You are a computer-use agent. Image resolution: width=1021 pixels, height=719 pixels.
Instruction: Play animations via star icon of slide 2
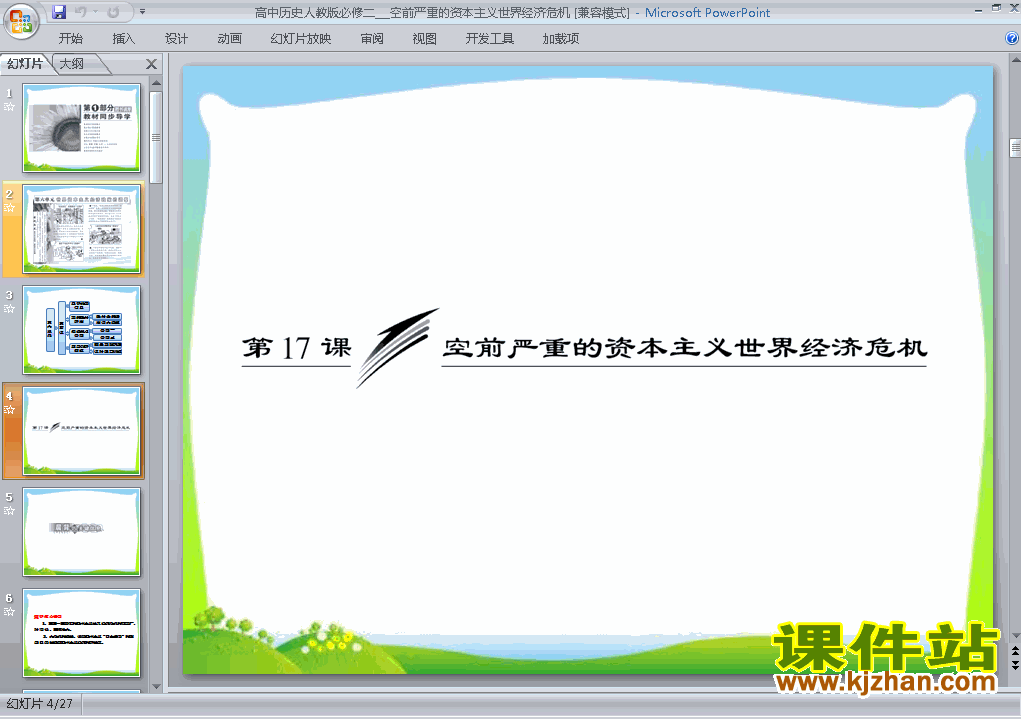[x=9, y=208]
